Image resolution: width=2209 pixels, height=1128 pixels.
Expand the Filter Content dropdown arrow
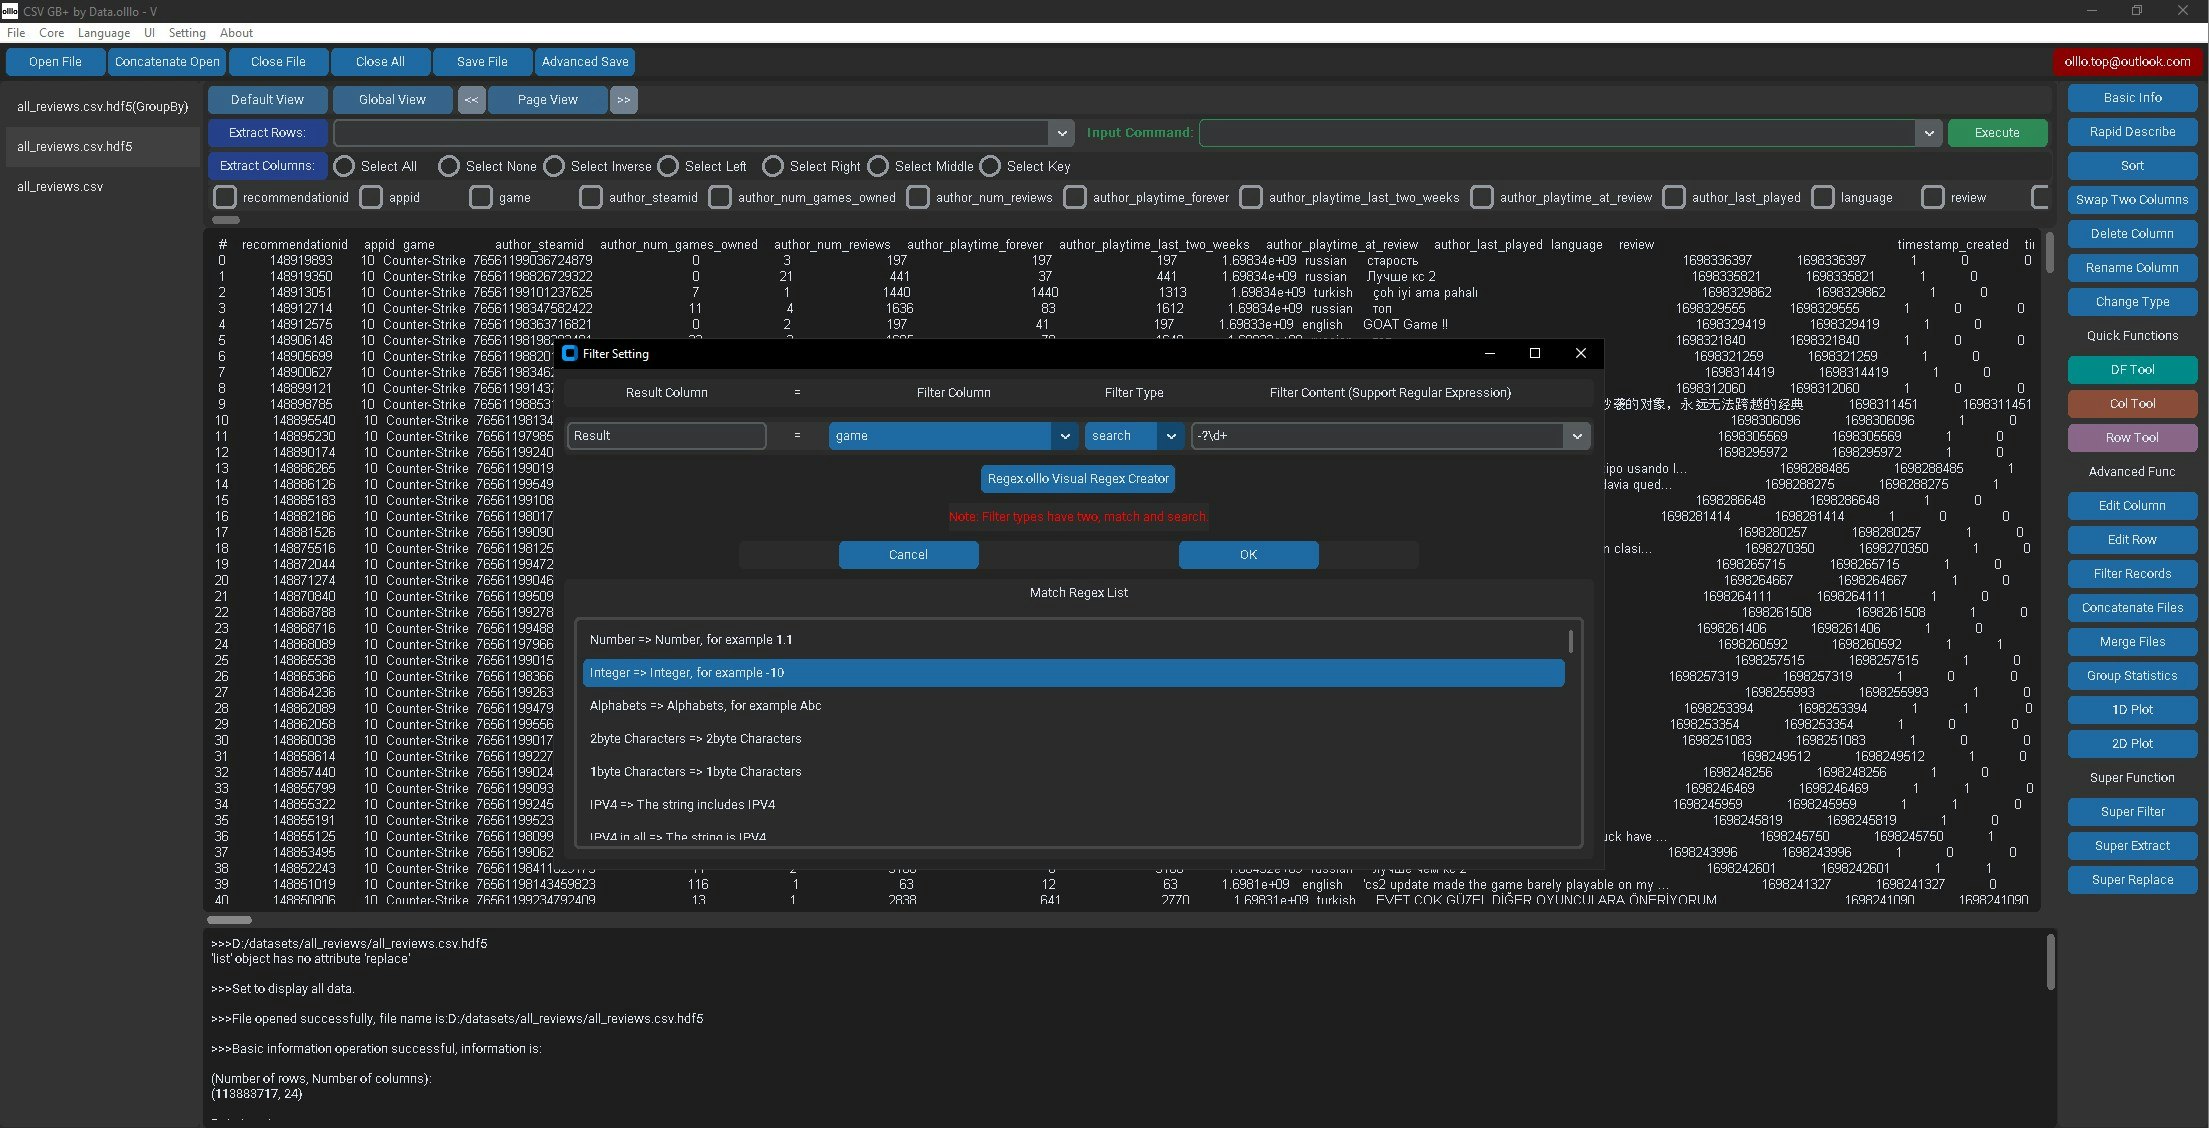point(1577,436)
